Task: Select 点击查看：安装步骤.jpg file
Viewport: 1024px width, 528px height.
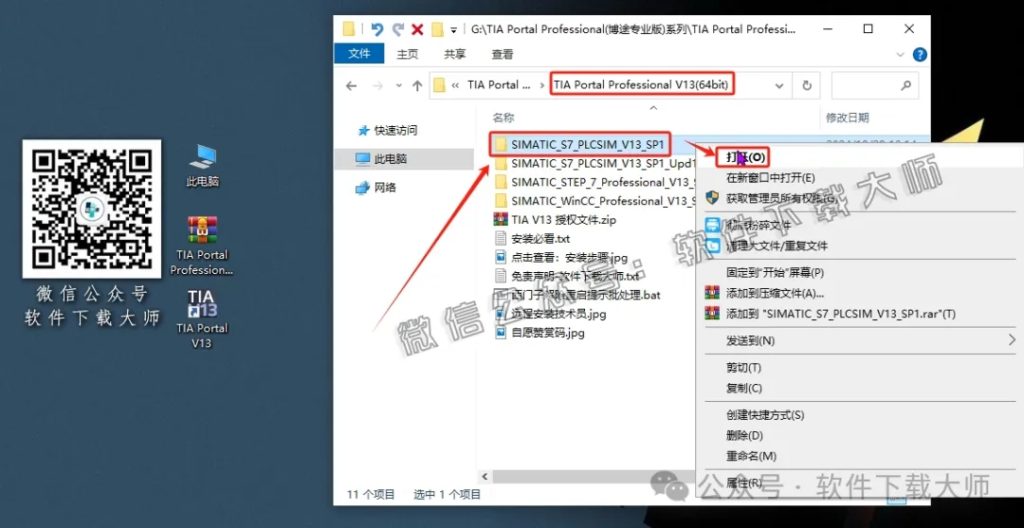Action: [x=560, y=257]
